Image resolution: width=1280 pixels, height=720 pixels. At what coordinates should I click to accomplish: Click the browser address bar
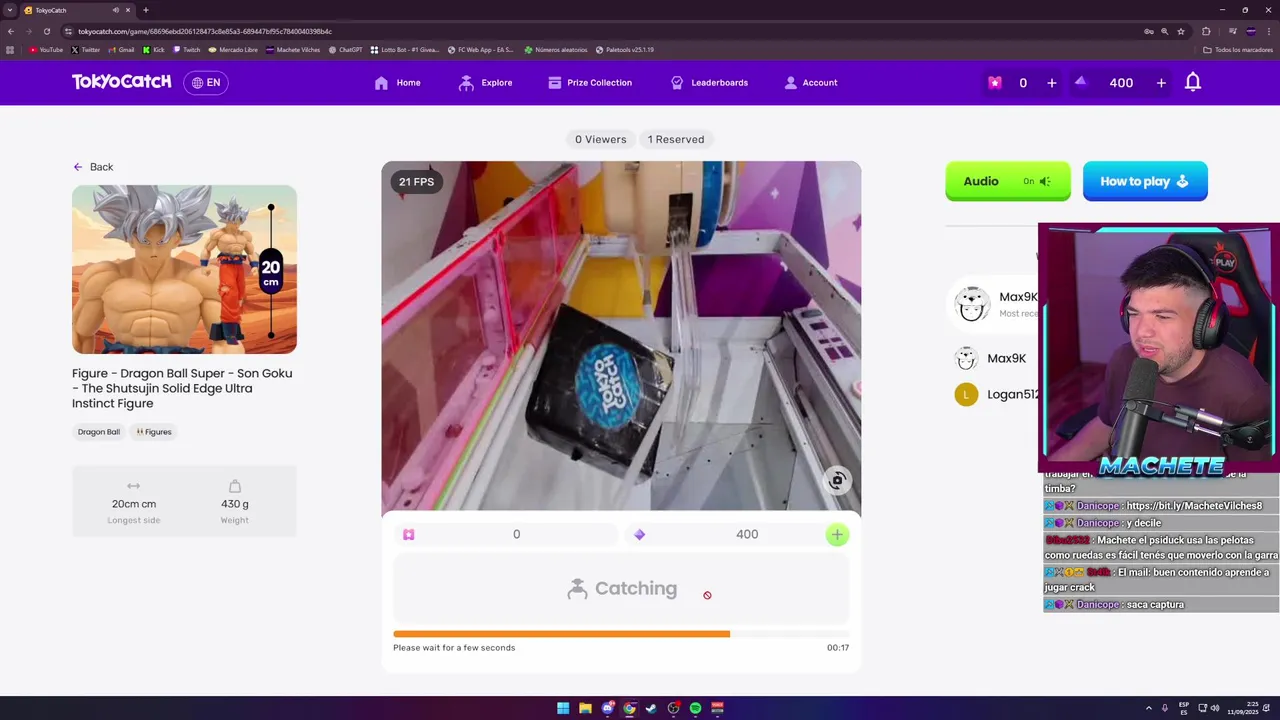(600, 31)
